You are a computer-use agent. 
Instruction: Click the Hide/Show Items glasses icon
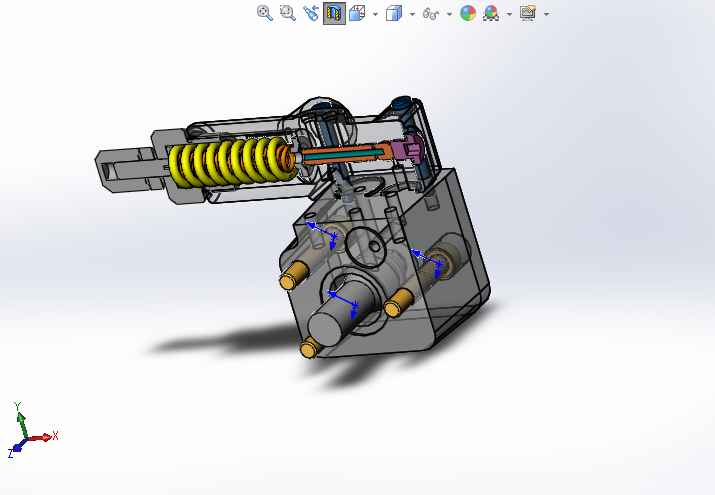431,14
